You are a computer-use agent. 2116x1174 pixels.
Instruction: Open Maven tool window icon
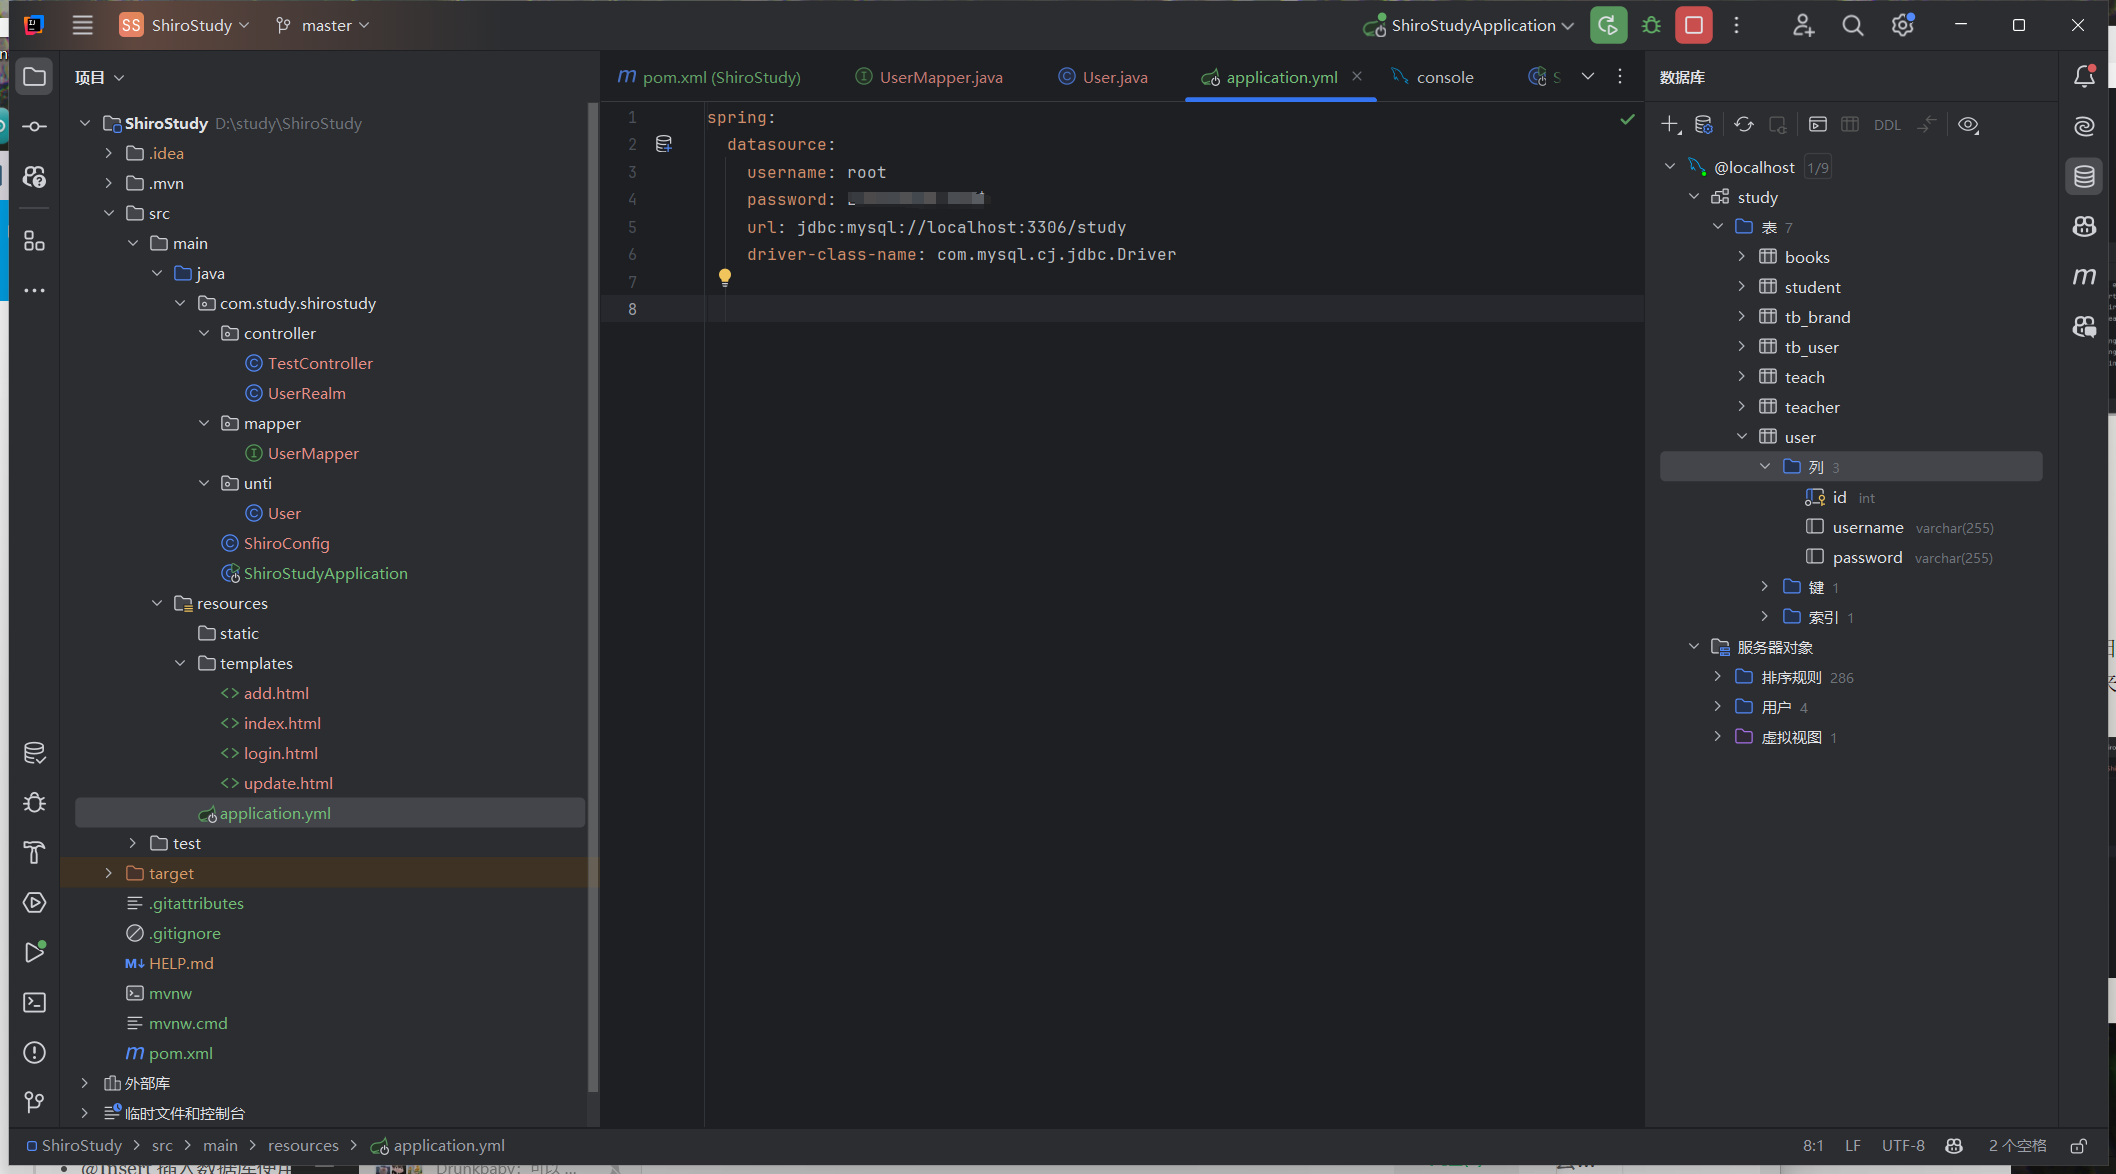point(2084,277)
